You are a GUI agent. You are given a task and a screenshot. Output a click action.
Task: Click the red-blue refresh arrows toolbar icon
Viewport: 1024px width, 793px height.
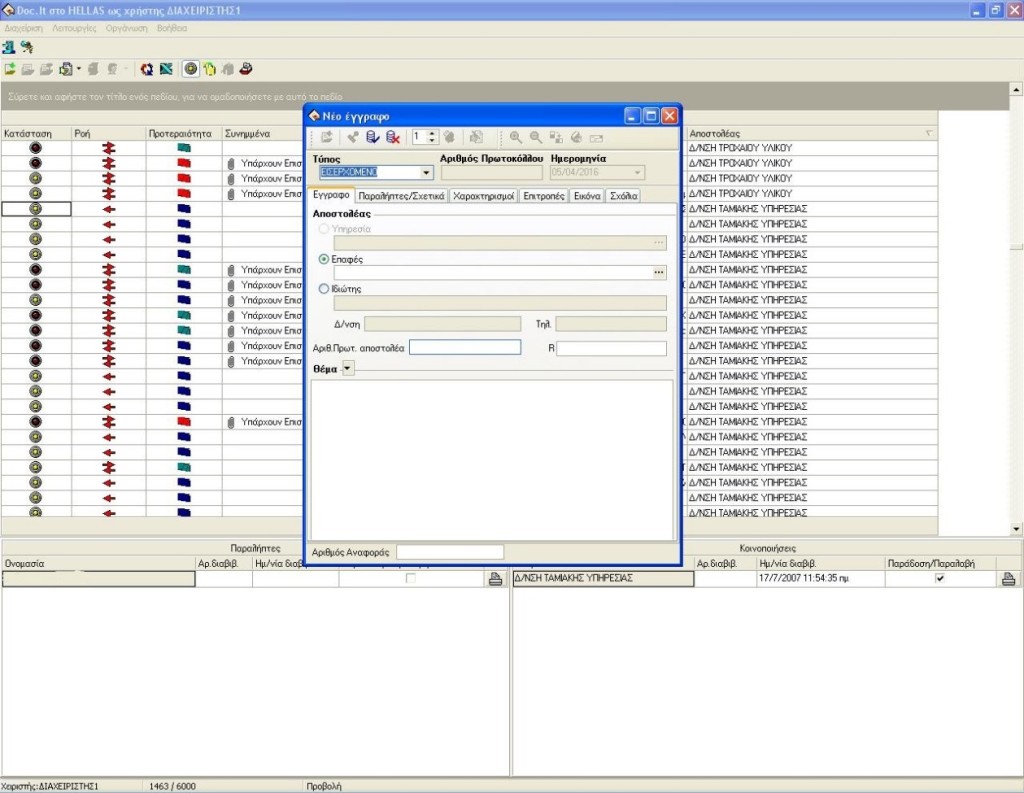147,69
